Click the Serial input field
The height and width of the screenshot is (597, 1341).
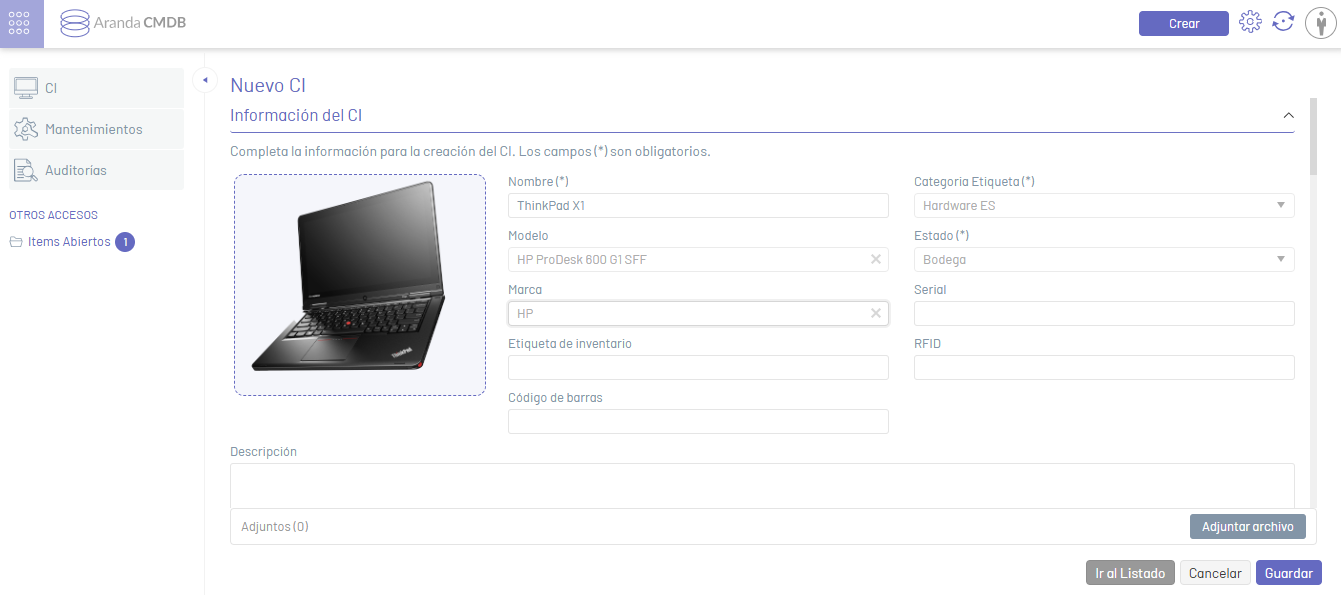coord(1103,314)
